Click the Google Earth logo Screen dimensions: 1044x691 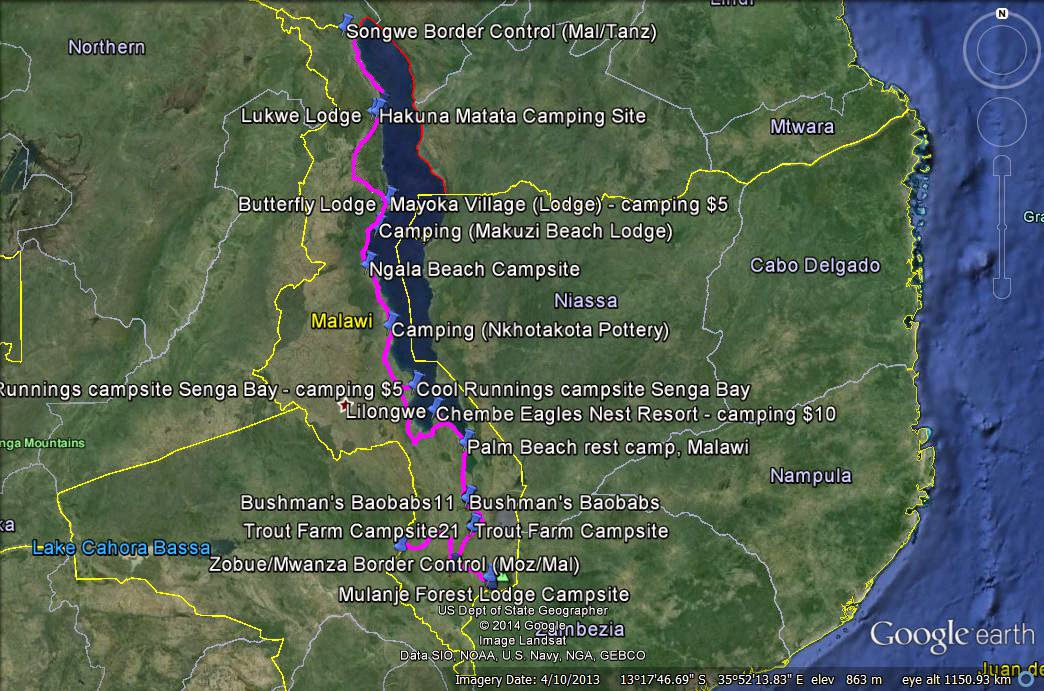tap(950, 633)
